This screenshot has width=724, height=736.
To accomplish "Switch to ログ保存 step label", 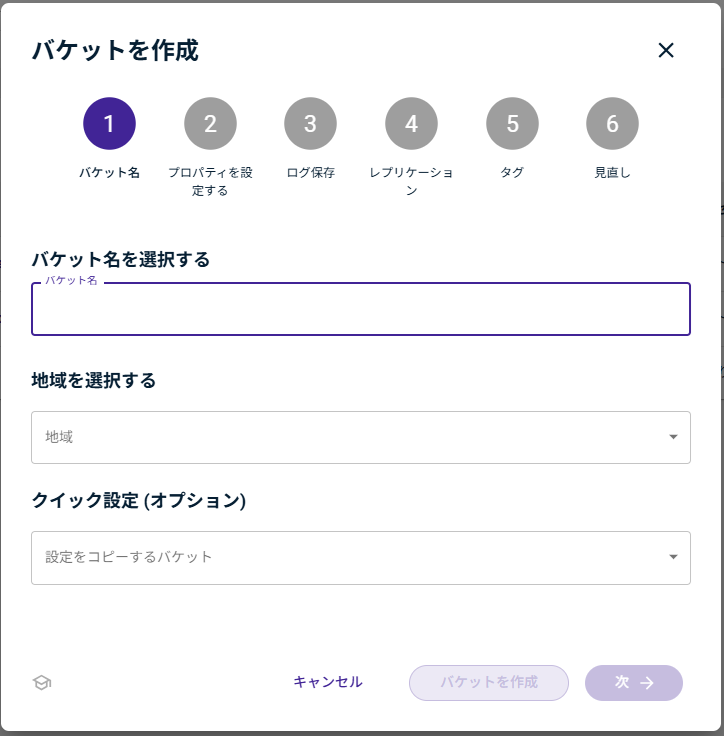I will coord(310,173).
